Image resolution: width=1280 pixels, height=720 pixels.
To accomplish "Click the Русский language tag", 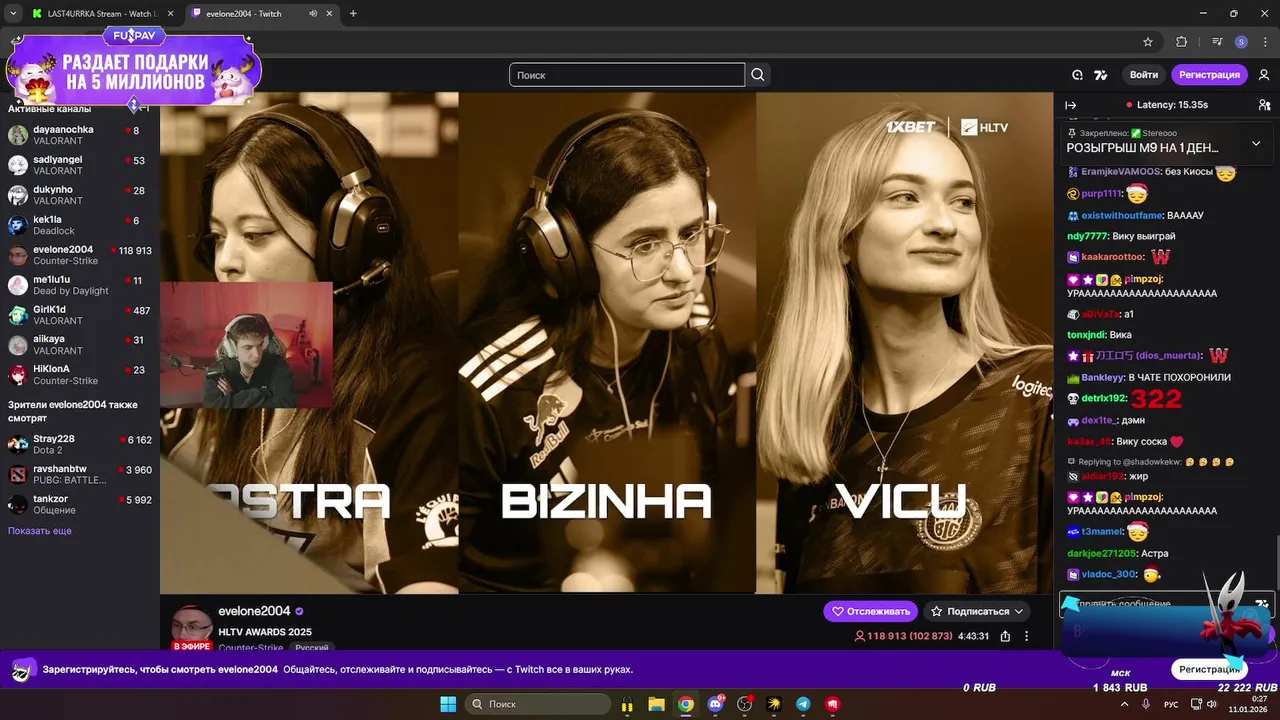I will point(312,647).
